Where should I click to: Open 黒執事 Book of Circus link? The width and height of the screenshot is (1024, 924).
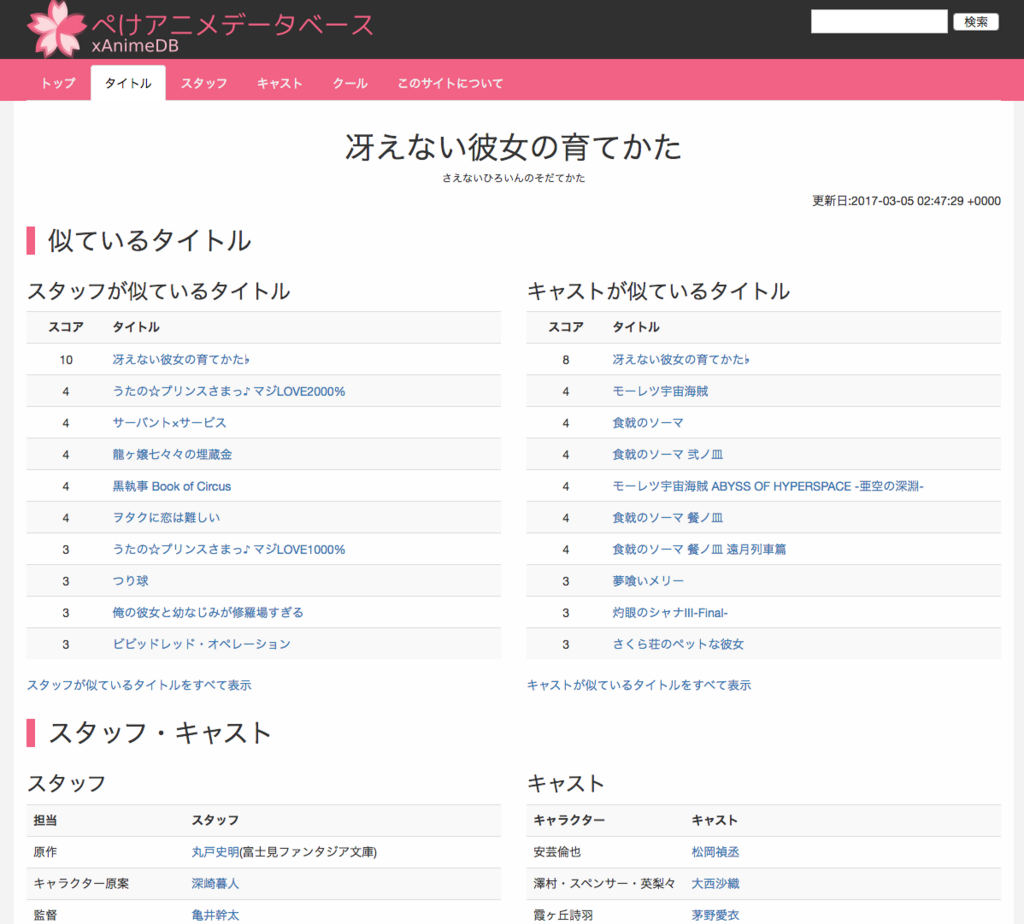coord(171,486)
